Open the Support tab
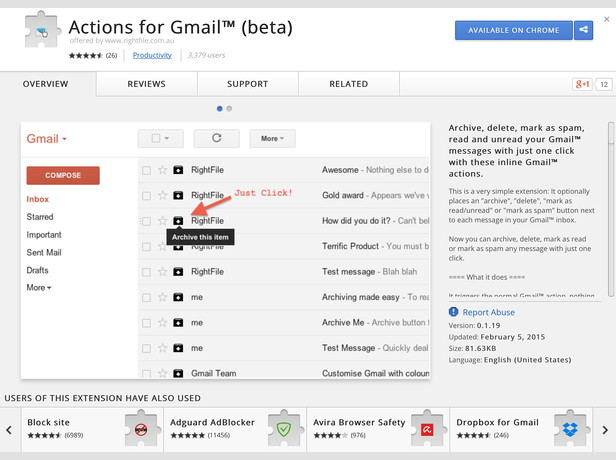This screenshot has height=460, width=616. 248,84
